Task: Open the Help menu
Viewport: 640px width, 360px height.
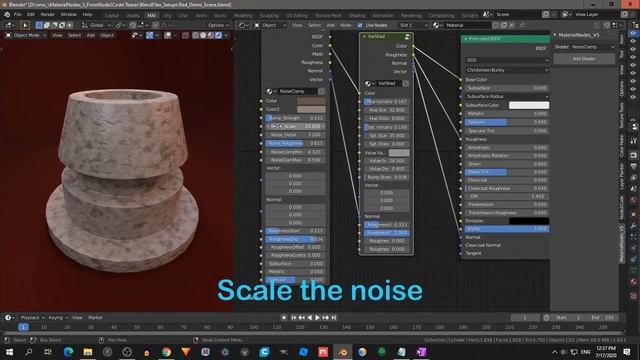Action: 87,14
